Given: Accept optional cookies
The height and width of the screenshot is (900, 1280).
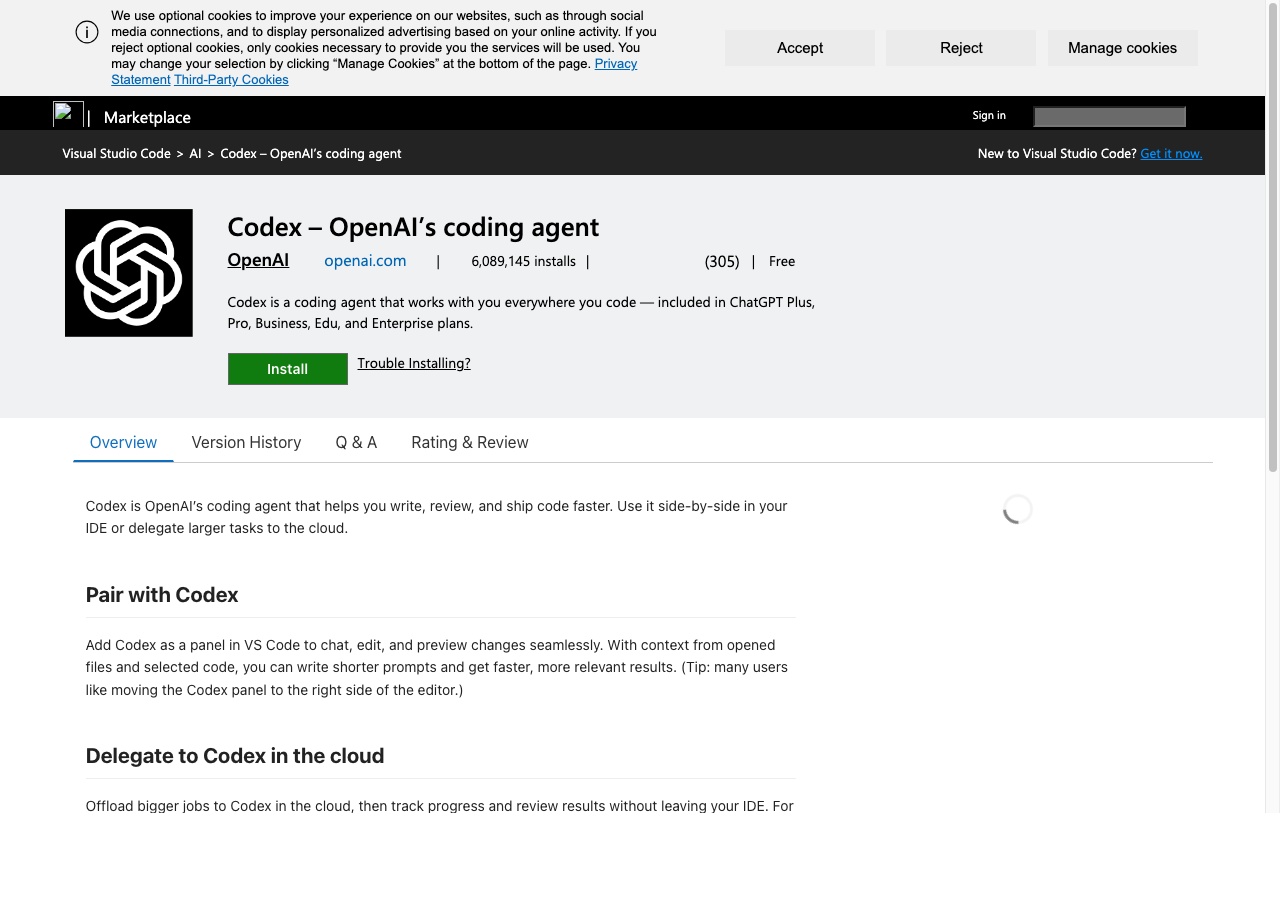Looking at the screenshot, I should pos(800,48).
